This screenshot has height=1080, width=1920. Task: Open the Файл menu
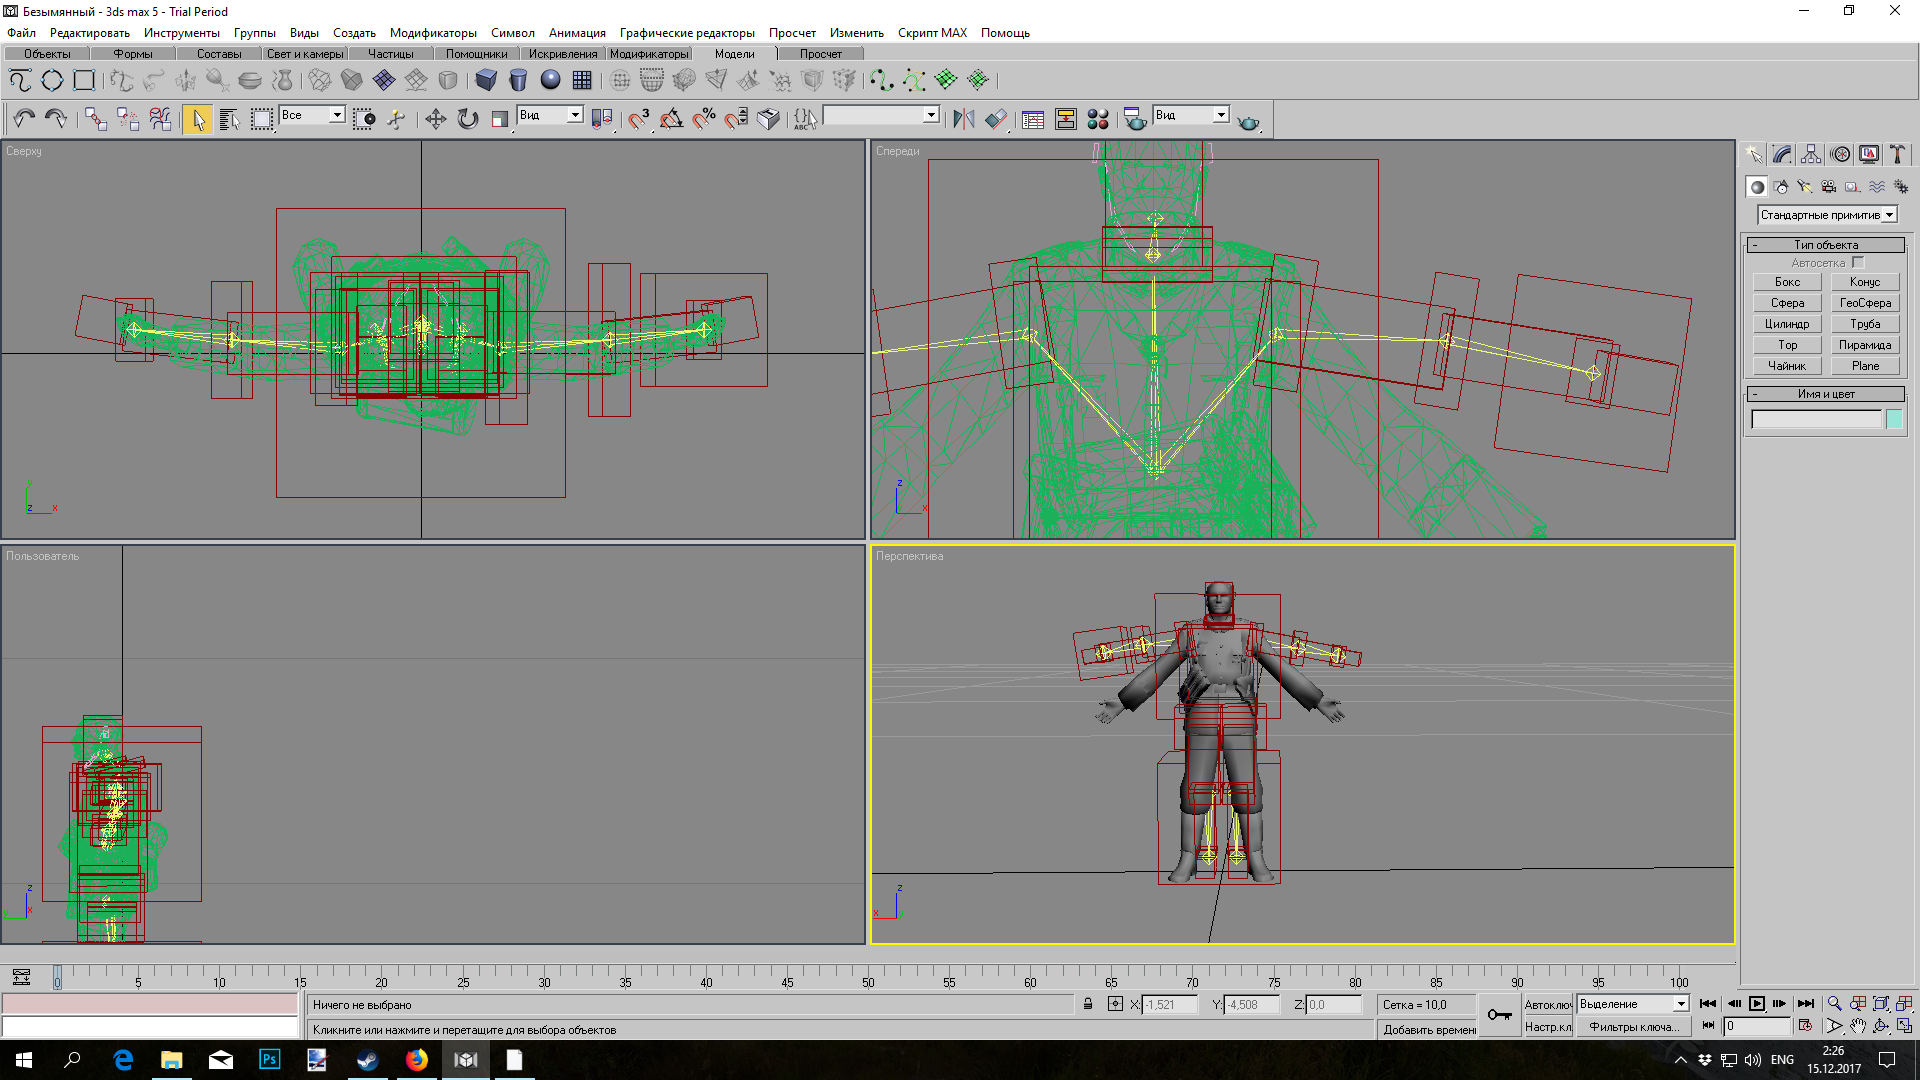click(x=21, y=33)
